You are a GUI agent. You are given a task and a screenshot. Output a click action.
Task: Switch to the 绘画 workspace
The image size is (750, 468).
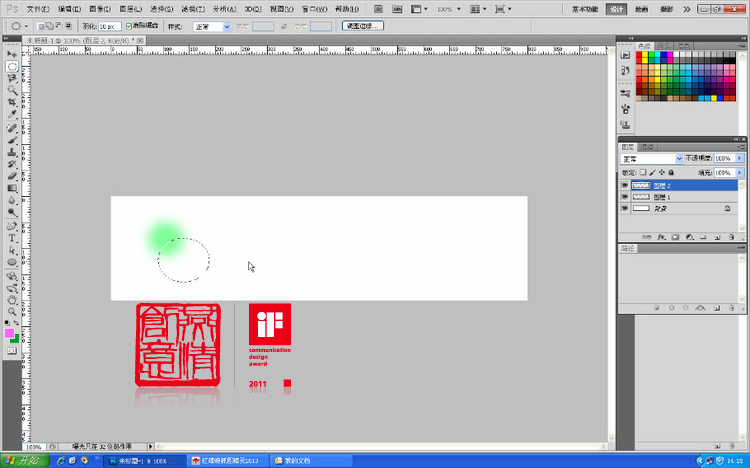click(x=641, y=9)
